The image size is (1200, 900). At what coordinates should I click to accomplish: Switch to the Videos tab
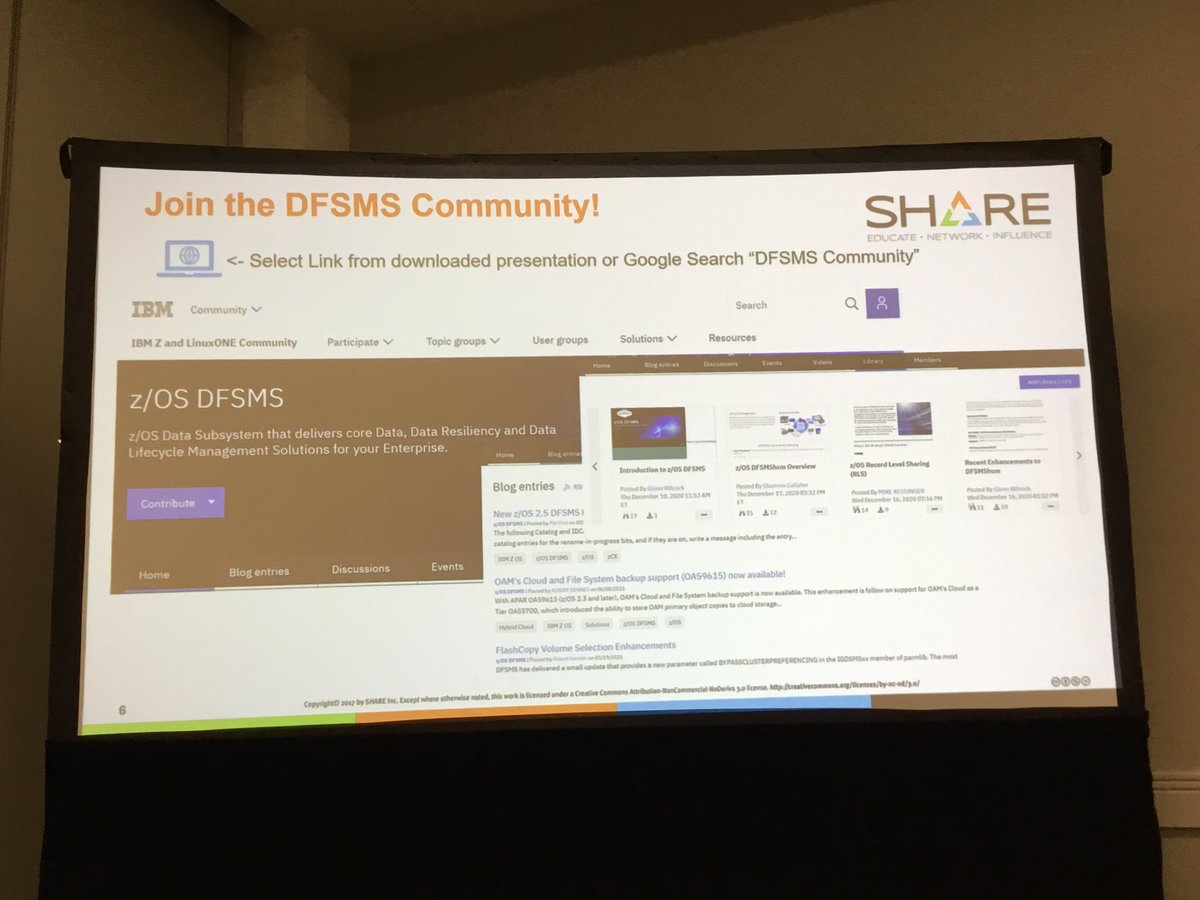click(x=822, y=362)
